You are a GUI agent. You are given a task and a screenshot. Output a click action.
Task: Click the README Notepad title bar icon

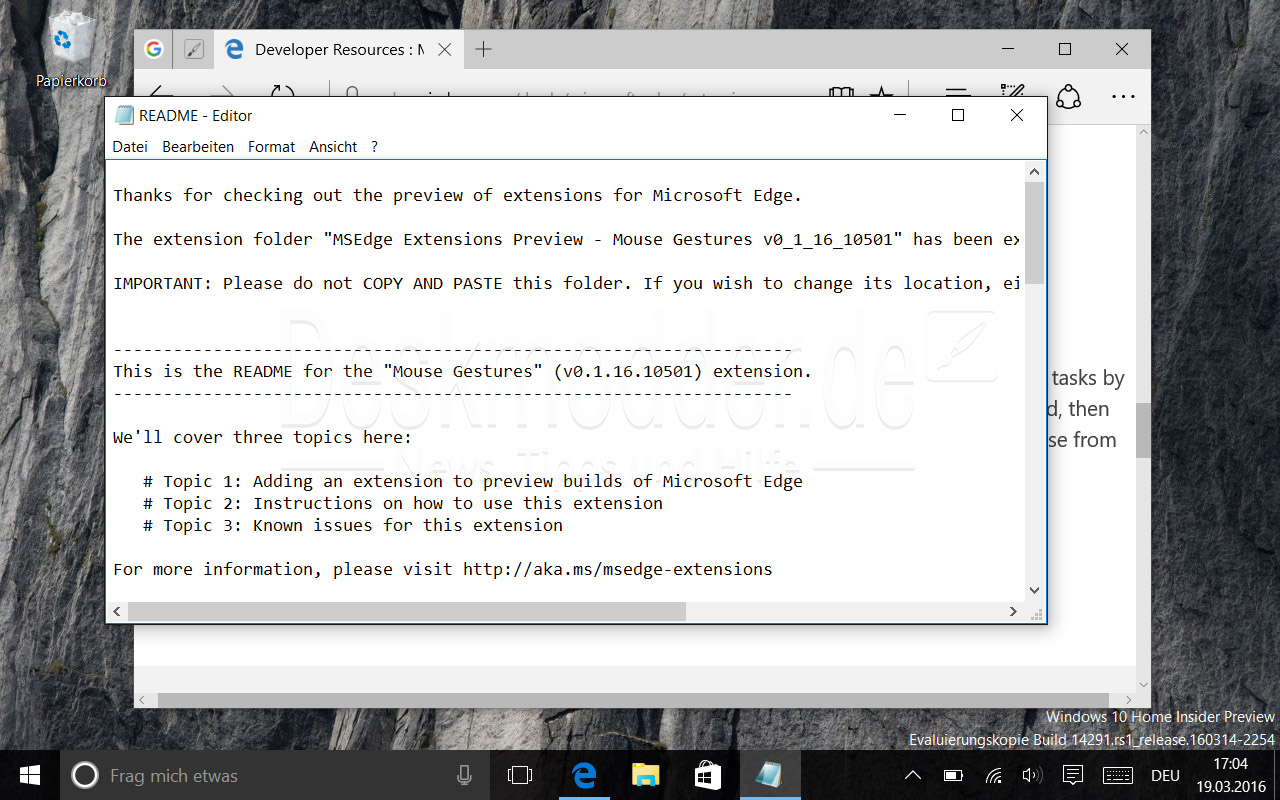[124, 115]
